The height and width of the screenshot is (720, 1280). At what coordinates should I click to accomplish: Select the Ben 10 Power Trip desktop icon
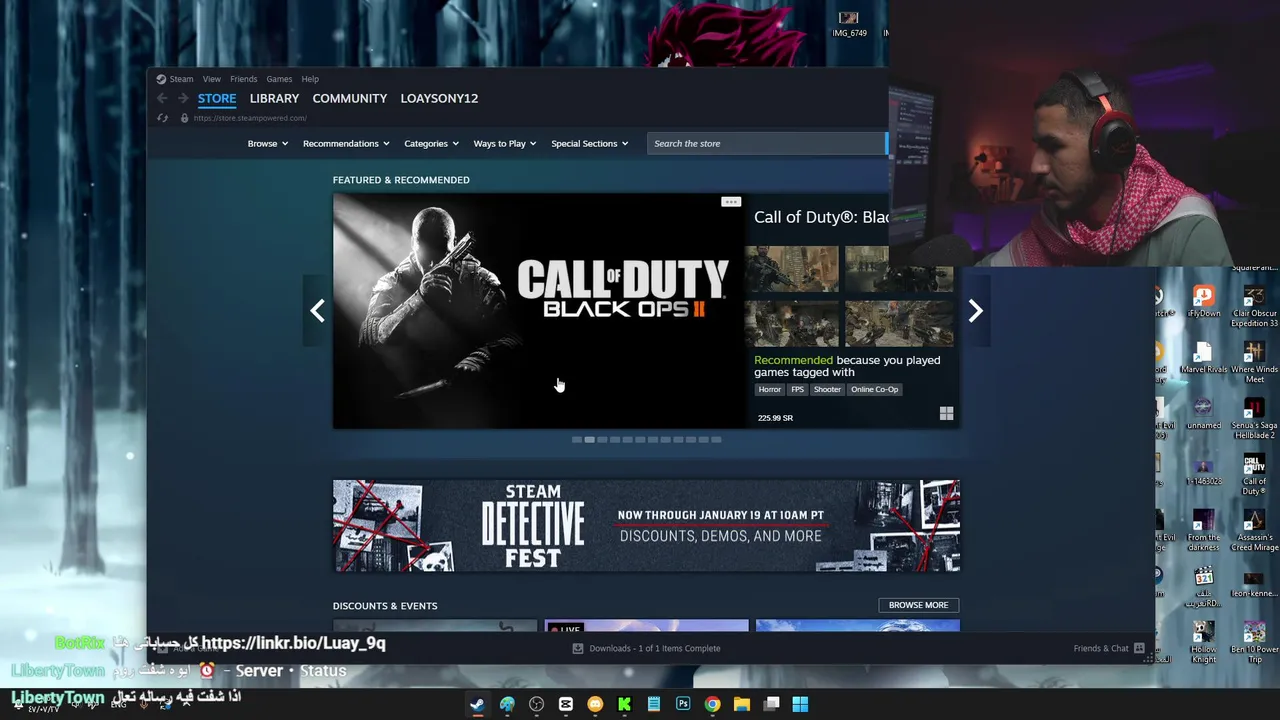pyautogui.click(x=1254, y=643)
